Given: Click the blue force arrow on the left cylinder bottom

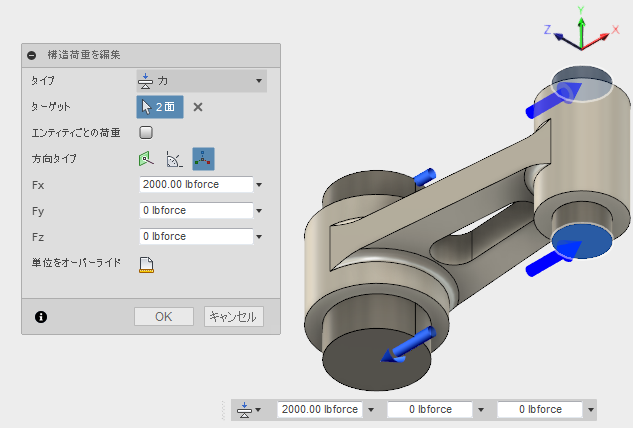Looking at the screenshot, I should (409, 345).
